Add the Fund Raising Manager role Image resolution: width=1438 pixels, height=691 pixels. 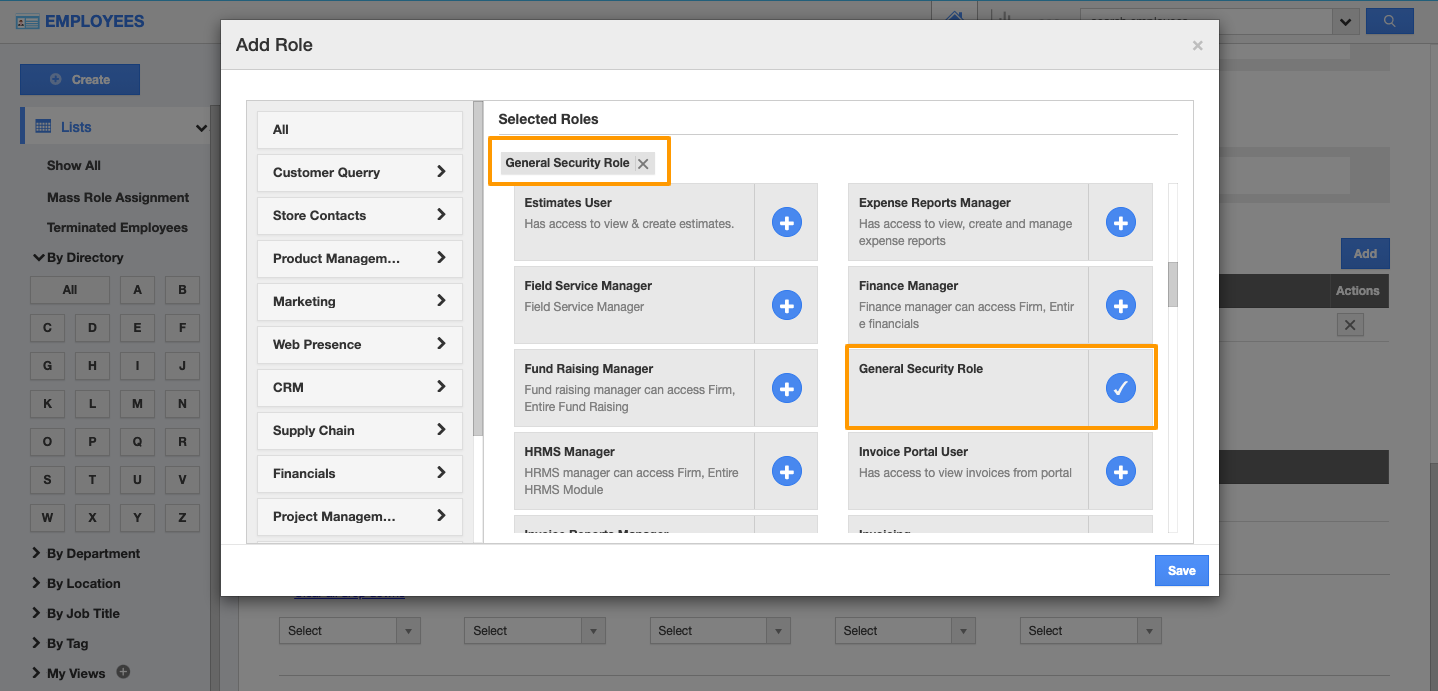[786, 389]
